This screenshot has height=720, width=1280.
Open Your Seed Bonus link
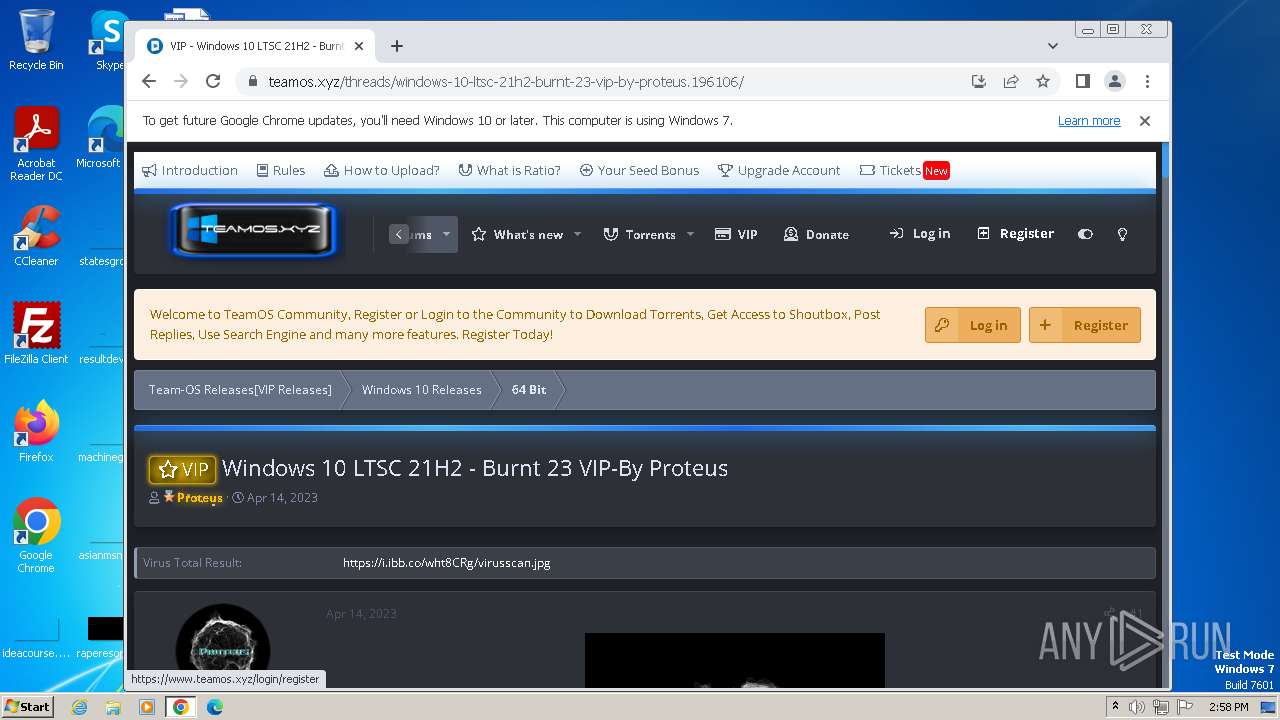(x=639, y=170)
